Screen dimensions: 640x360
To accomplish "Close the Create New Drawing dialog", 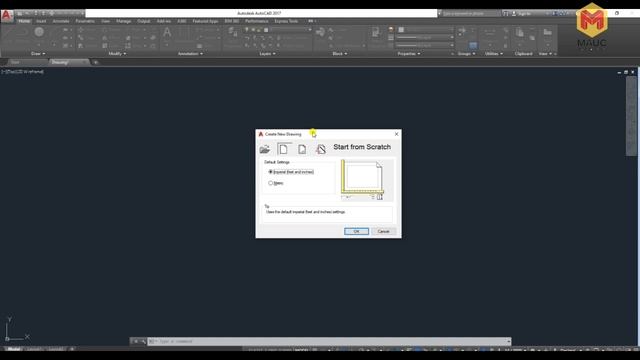I will click(x=396, y=134).
